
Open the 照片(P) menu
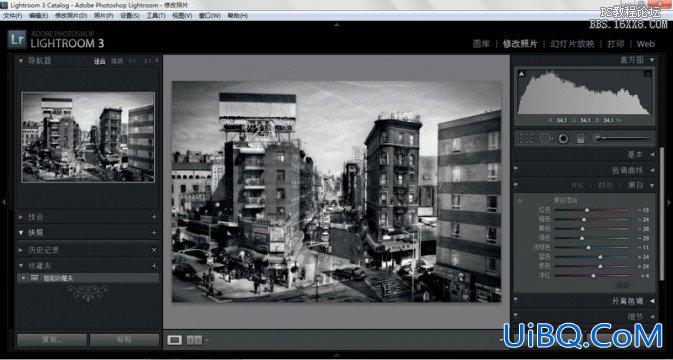click(103, 15)
